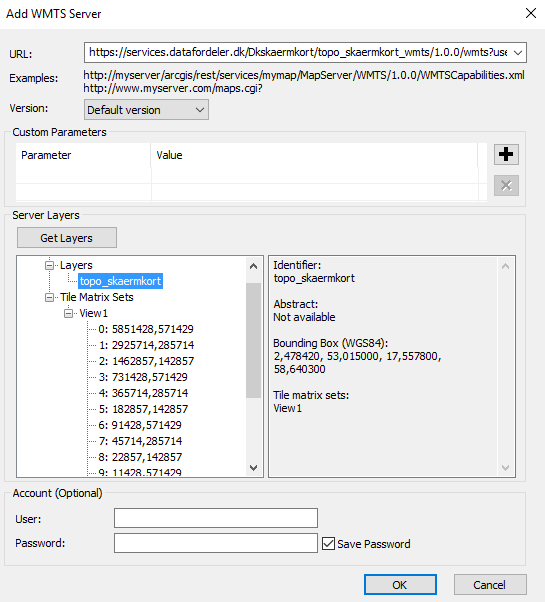Click the User input field
Image resolution: width=545 pixels, height=602 pixels.
[x=216, y=518]
